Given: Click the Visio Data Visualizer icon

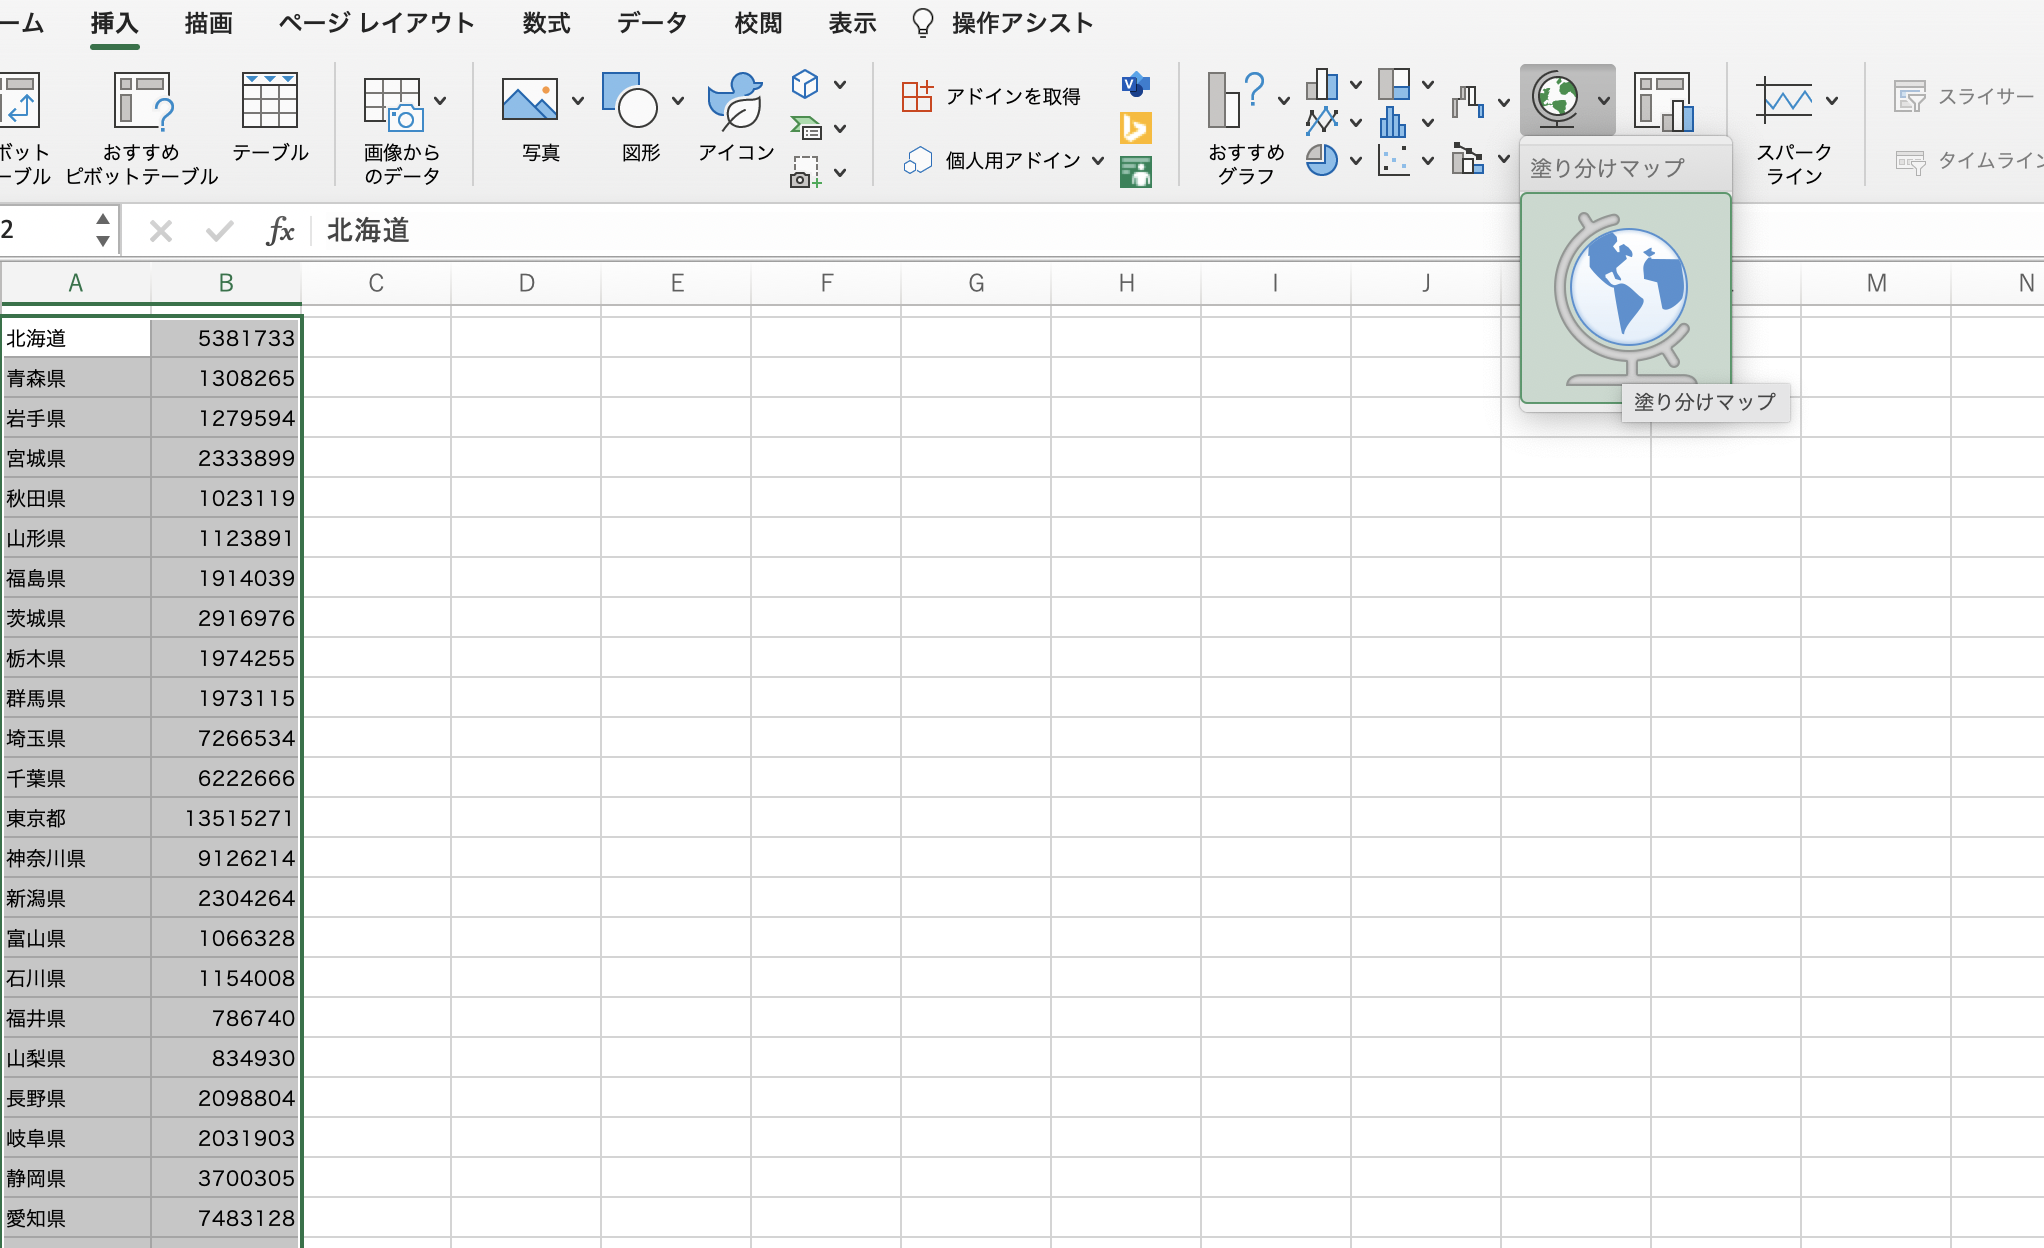Looking at the screenshot, I should [x=1136, y=85].
